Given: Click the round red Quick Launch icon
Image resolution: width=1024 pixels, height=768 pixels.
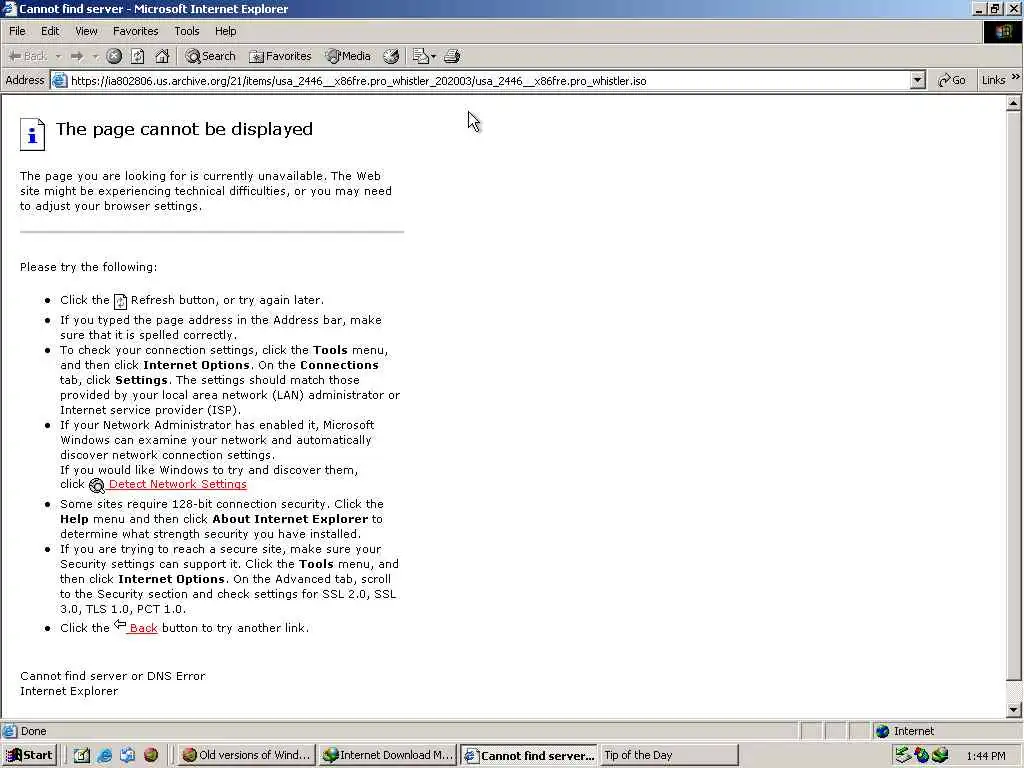Looking at the screenshot, I should click(x=151, y=755).
